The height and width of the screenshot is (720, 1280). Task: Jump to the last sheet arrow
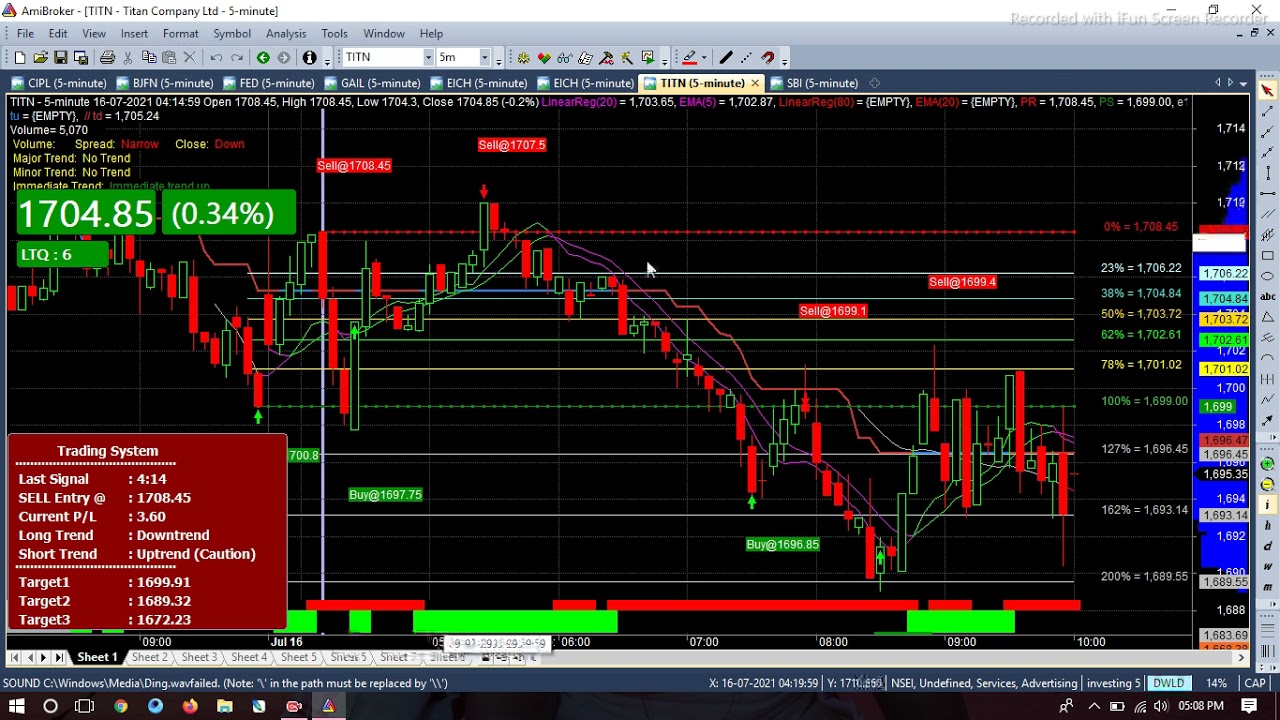point(59,657)
